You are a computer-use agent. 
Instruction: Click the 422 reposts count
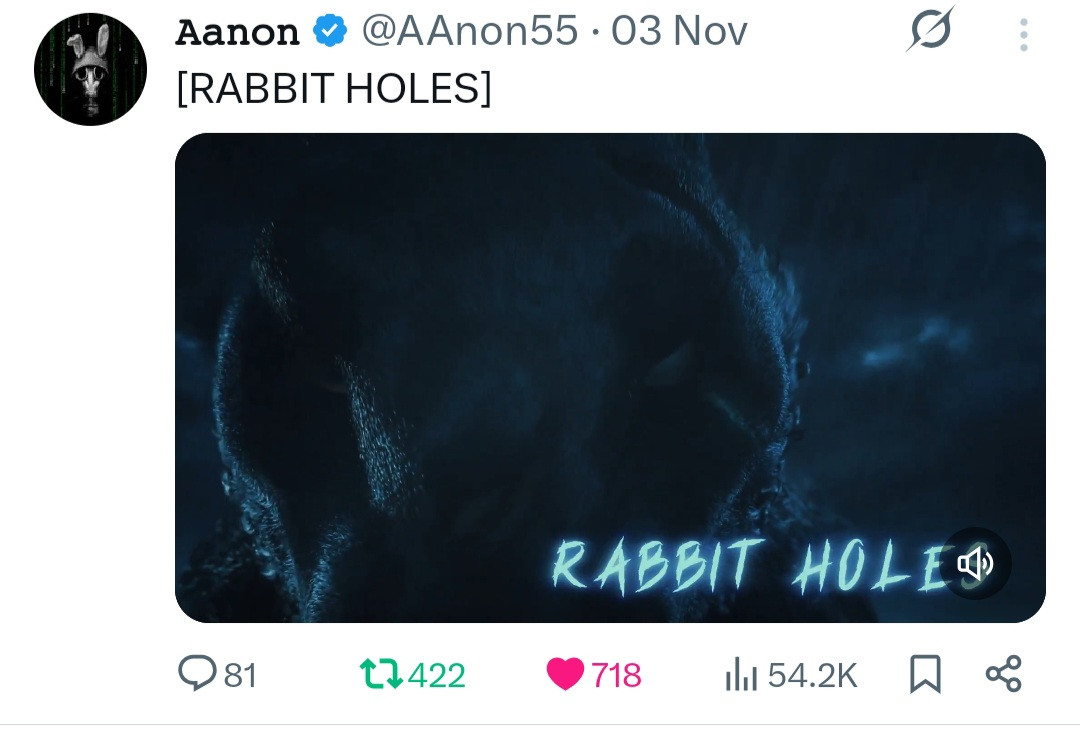(437, 675)
